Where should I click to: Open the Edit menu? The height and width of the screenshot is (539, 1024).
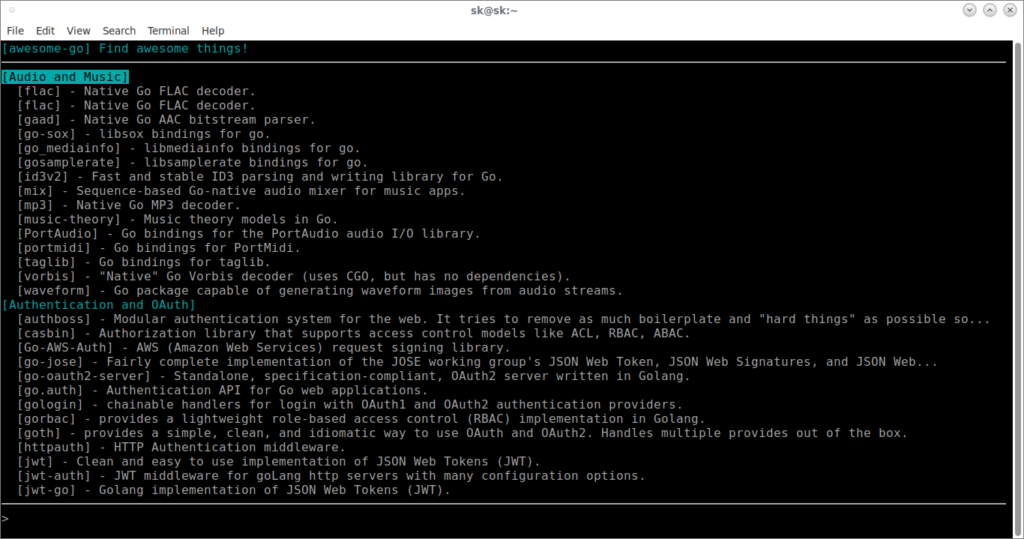(45, 31)
